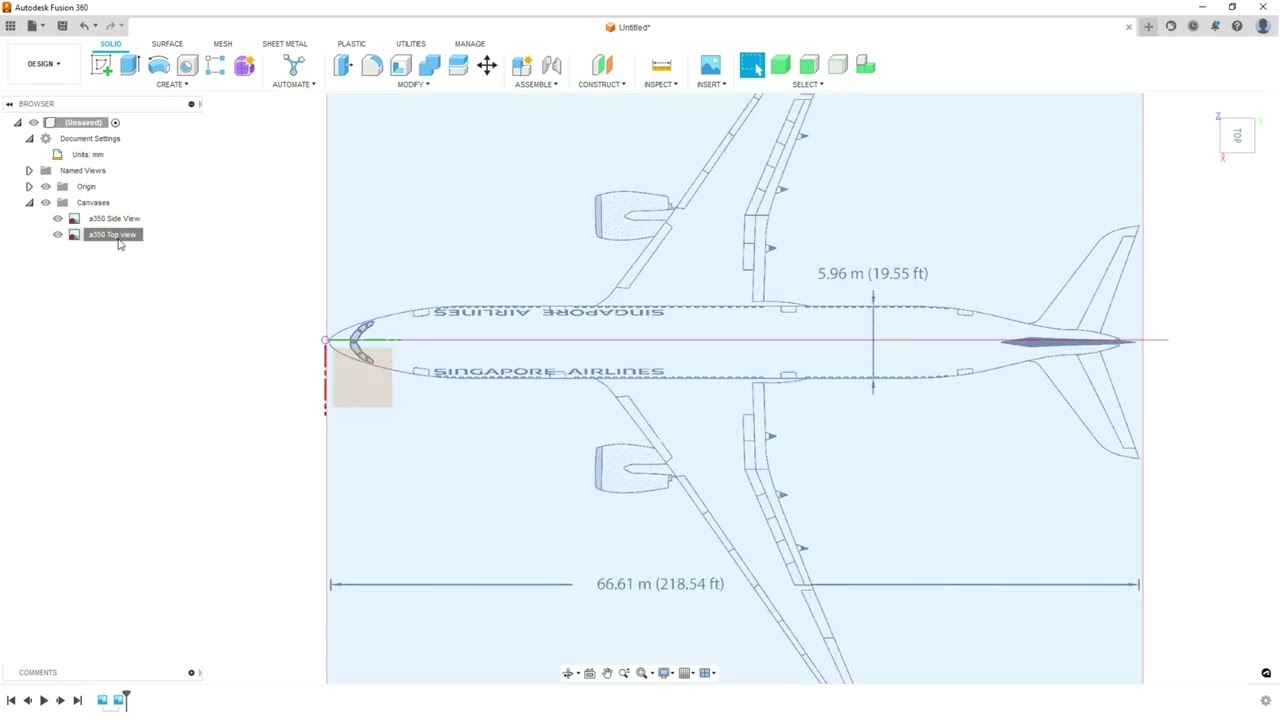Open the SELECT dropdown menu
The height and width of the screenshot is (720, 1280).
pos(808,84)
